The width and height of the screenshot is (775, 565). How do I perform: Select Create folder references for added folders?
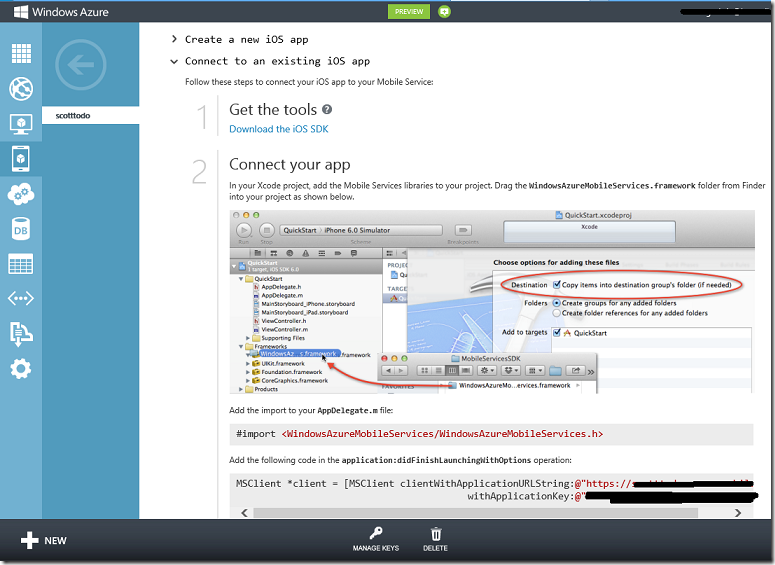[557, 313]
